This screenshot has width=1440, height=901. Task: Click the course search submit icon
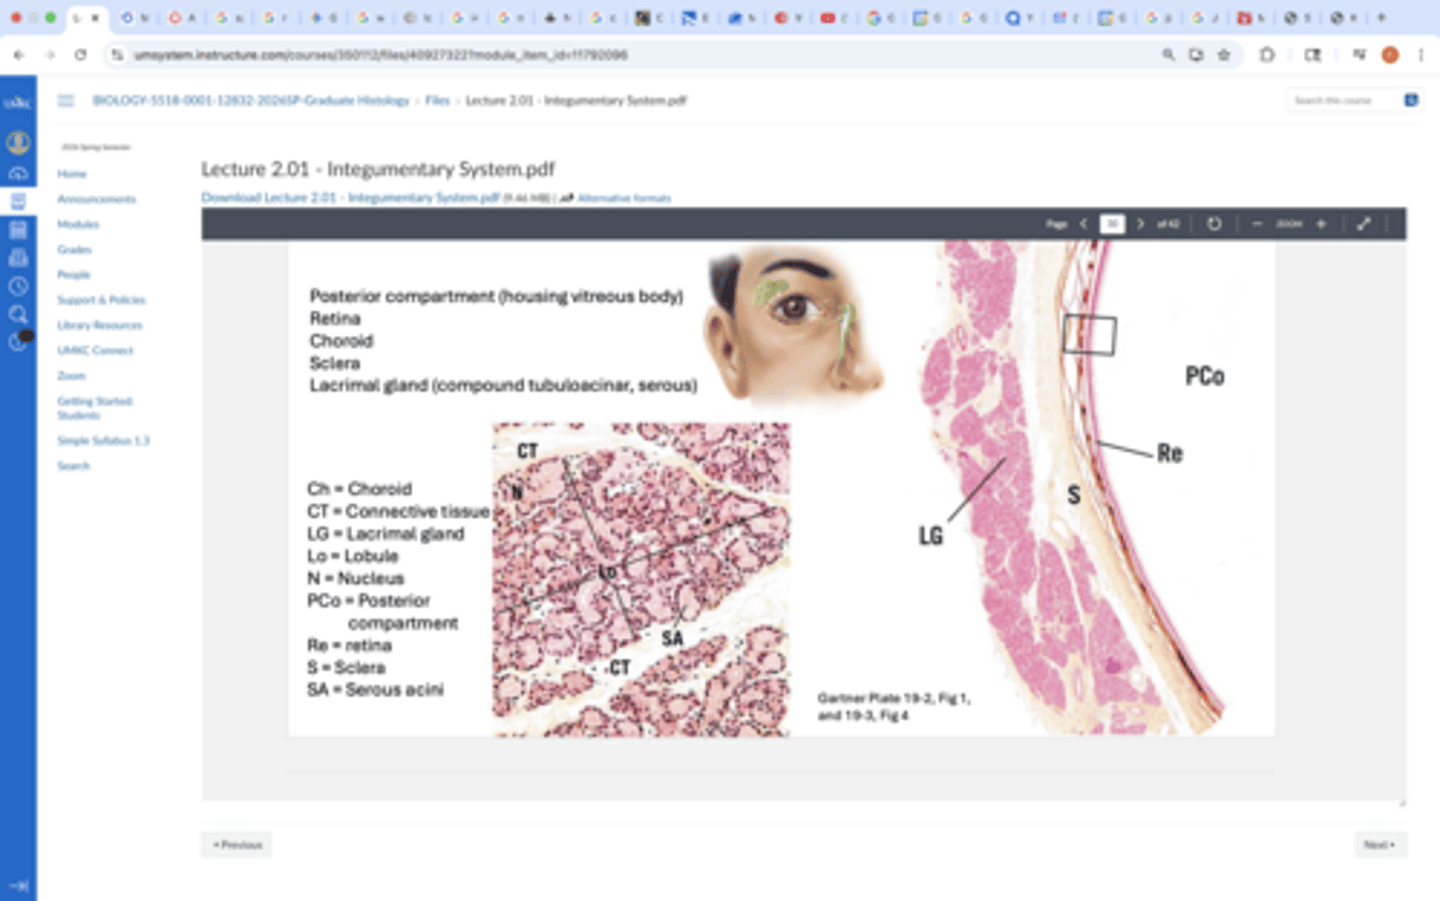[1411, 100]
